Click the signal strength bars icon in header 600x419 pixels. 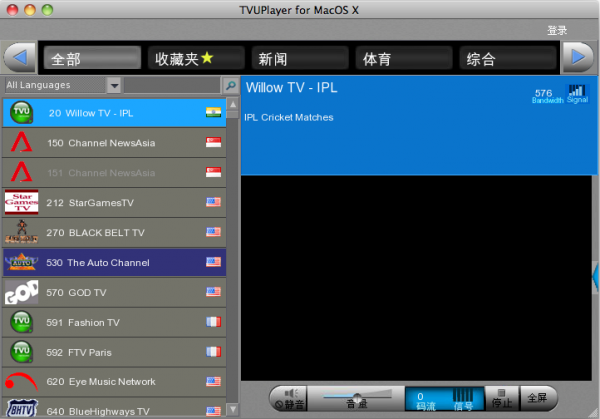(577, 91)
